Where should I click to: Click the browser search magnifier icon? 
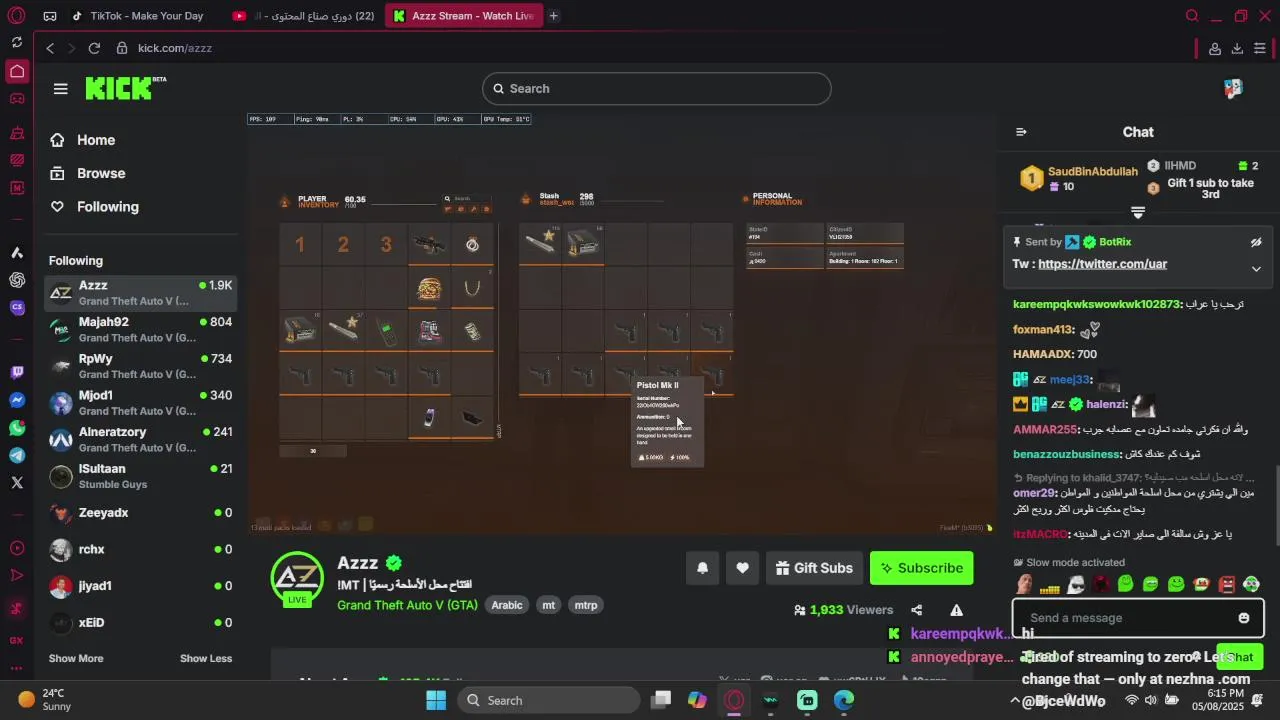coord(1192,16)
